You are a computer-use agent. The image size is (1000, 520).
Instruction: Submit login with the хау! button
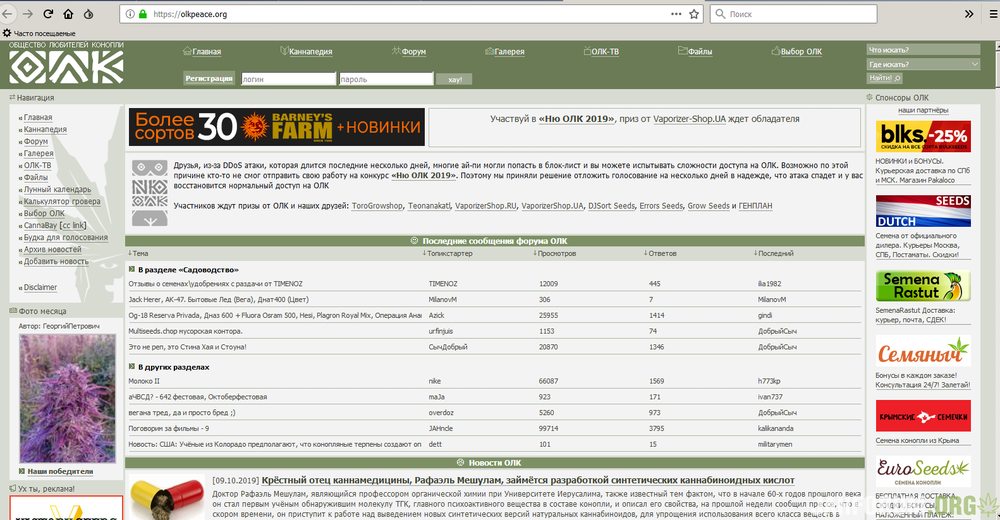coord(454,79)
